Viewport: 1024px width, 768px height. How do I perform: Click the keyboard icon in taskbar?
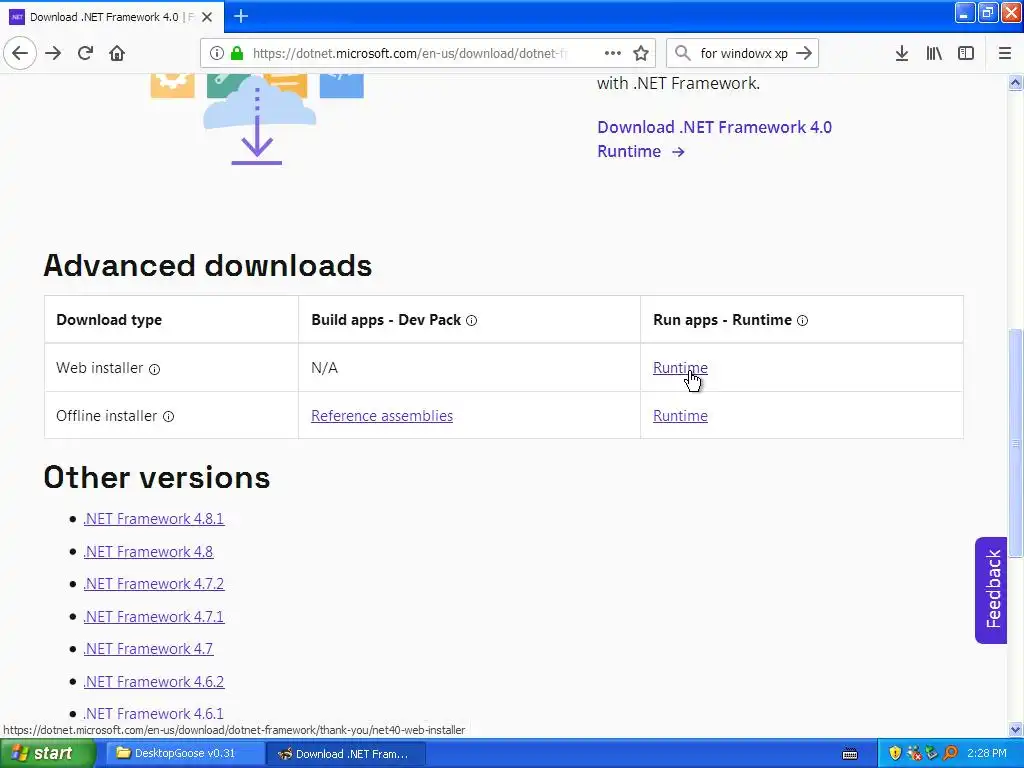[850, 754]
